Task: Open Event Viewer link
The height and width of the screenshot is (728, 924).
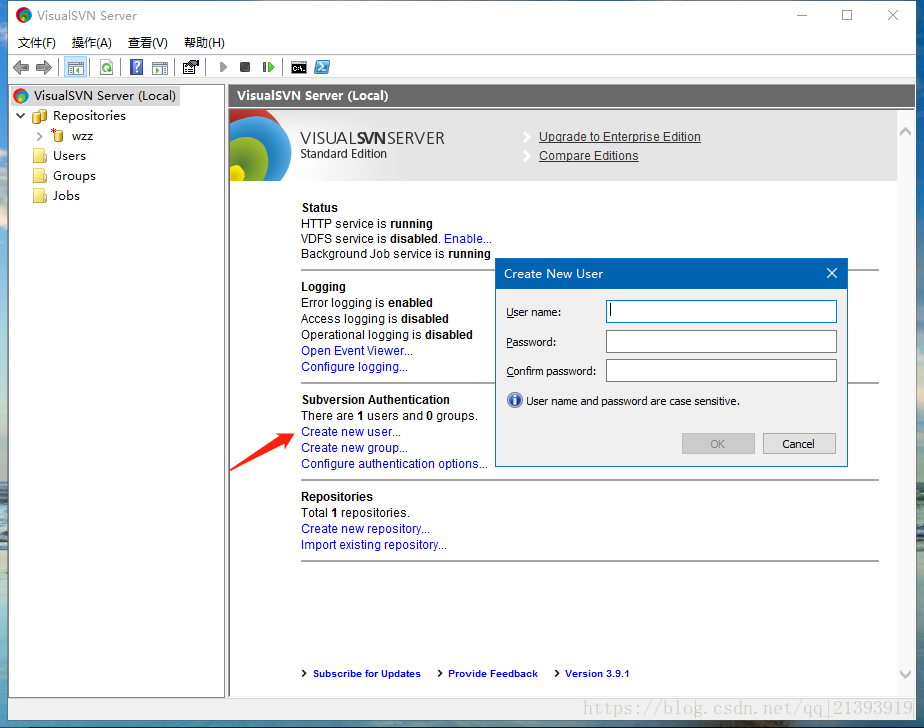Action: point(357,351)
